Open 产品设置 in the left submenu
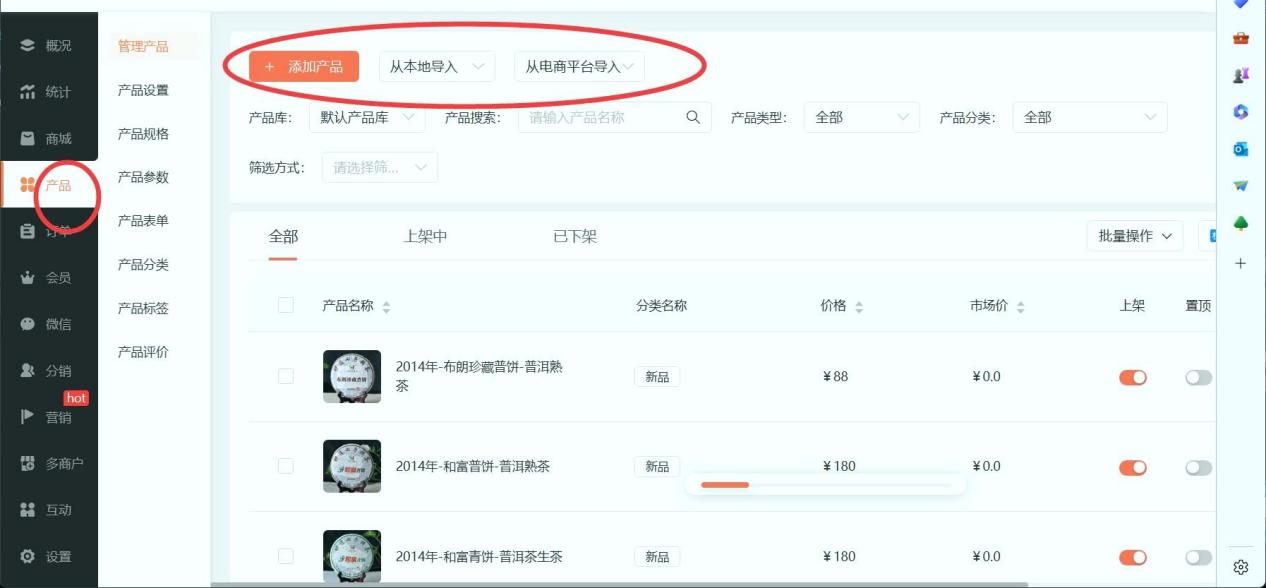The height and width of the screenshot is (588, 1266). point(143,90)
